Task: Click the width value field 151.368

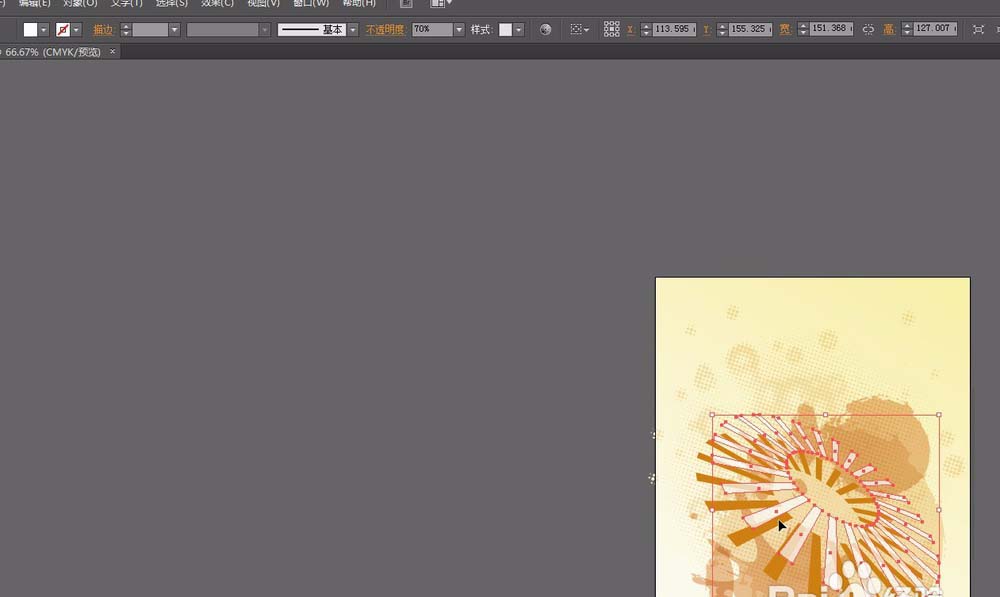Action: 832,29
